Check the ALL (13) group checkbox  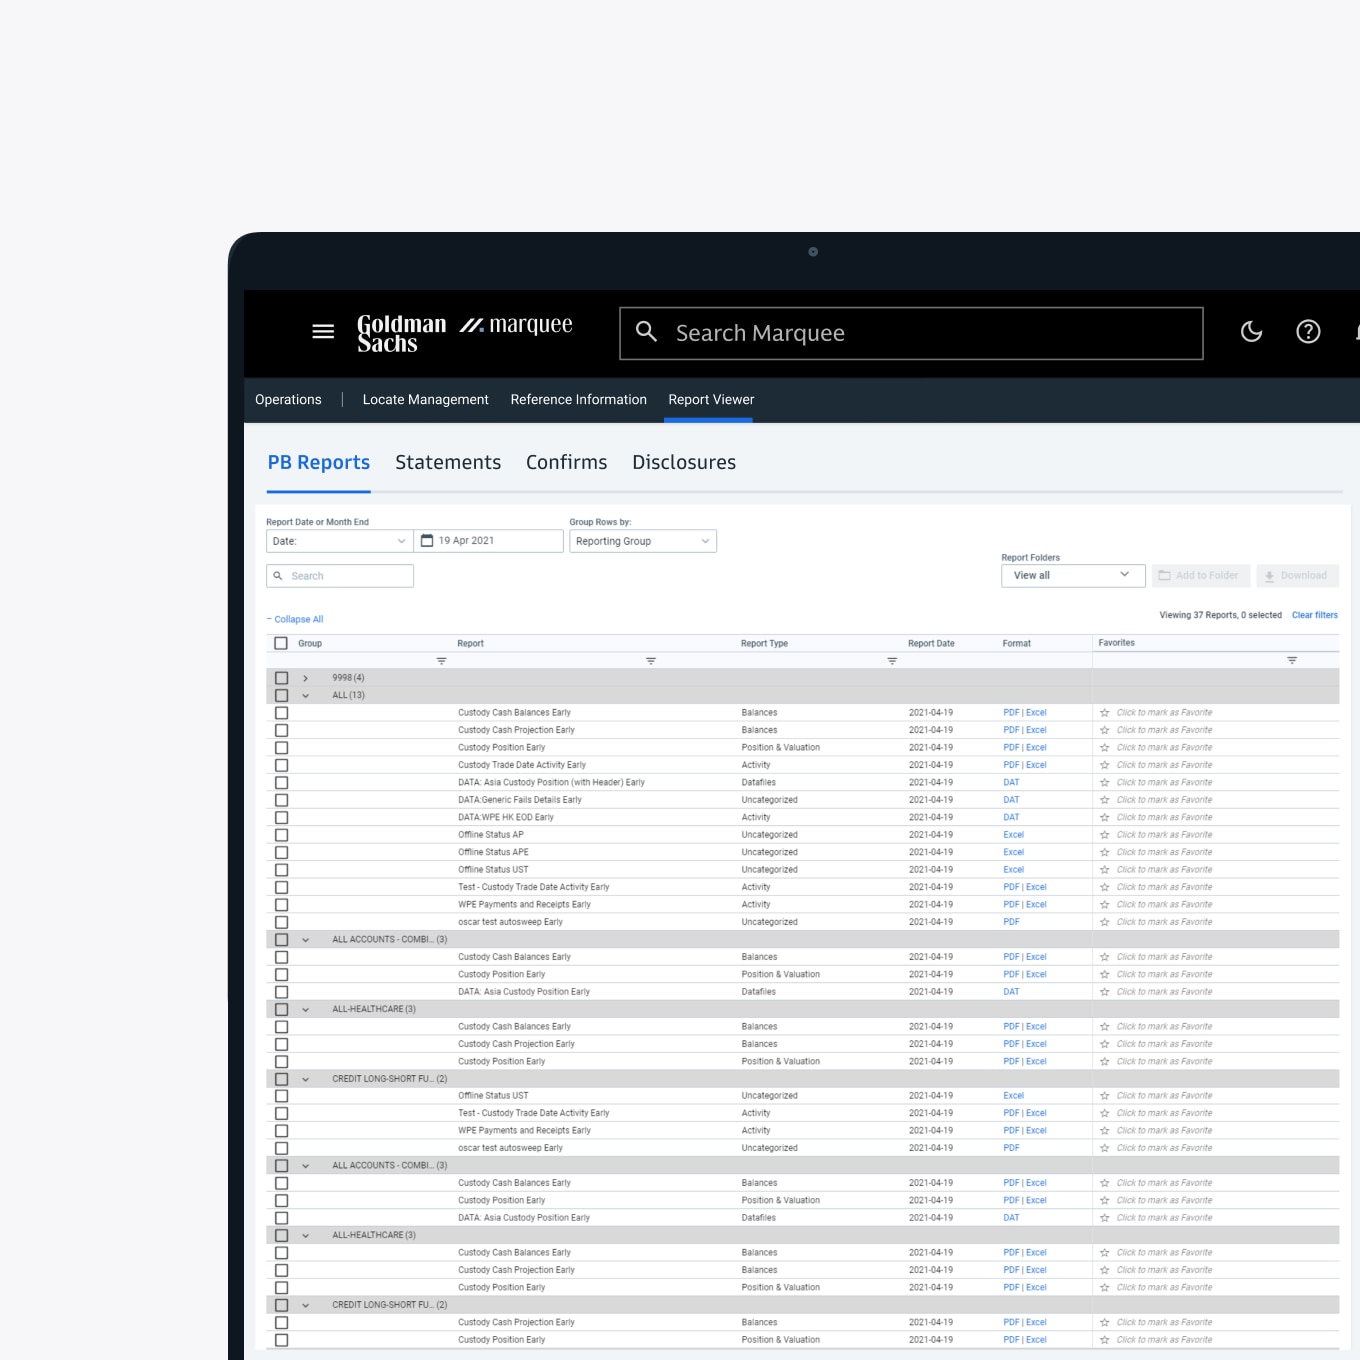281,696
